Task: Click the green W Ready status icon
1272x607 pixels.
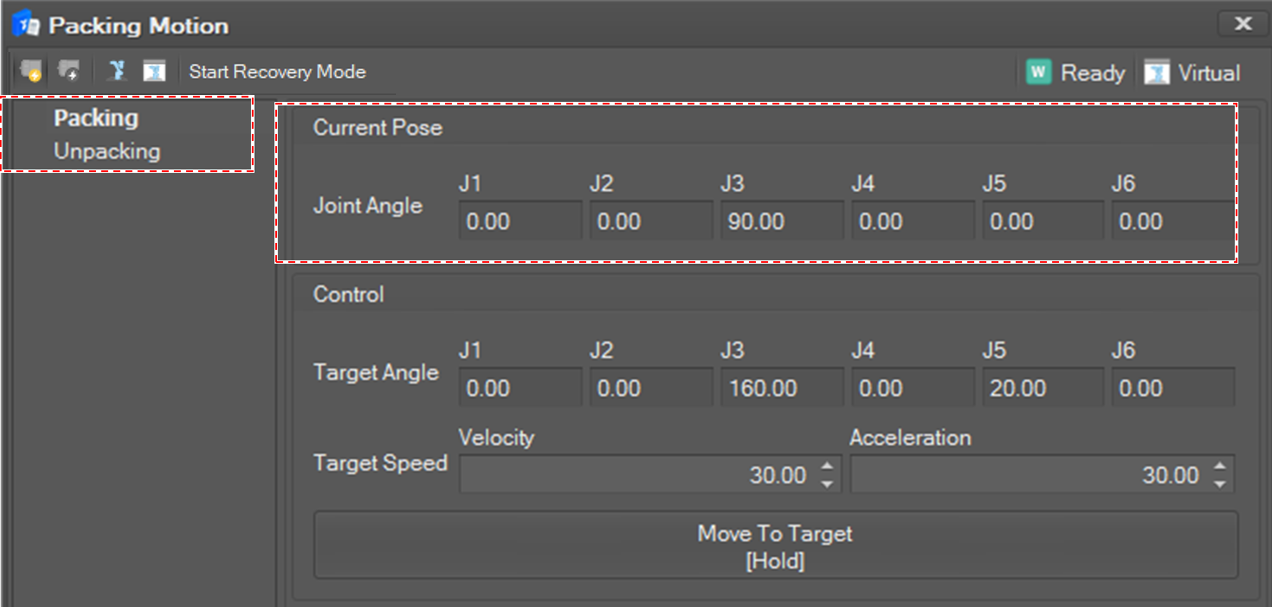Action: 1039,73
